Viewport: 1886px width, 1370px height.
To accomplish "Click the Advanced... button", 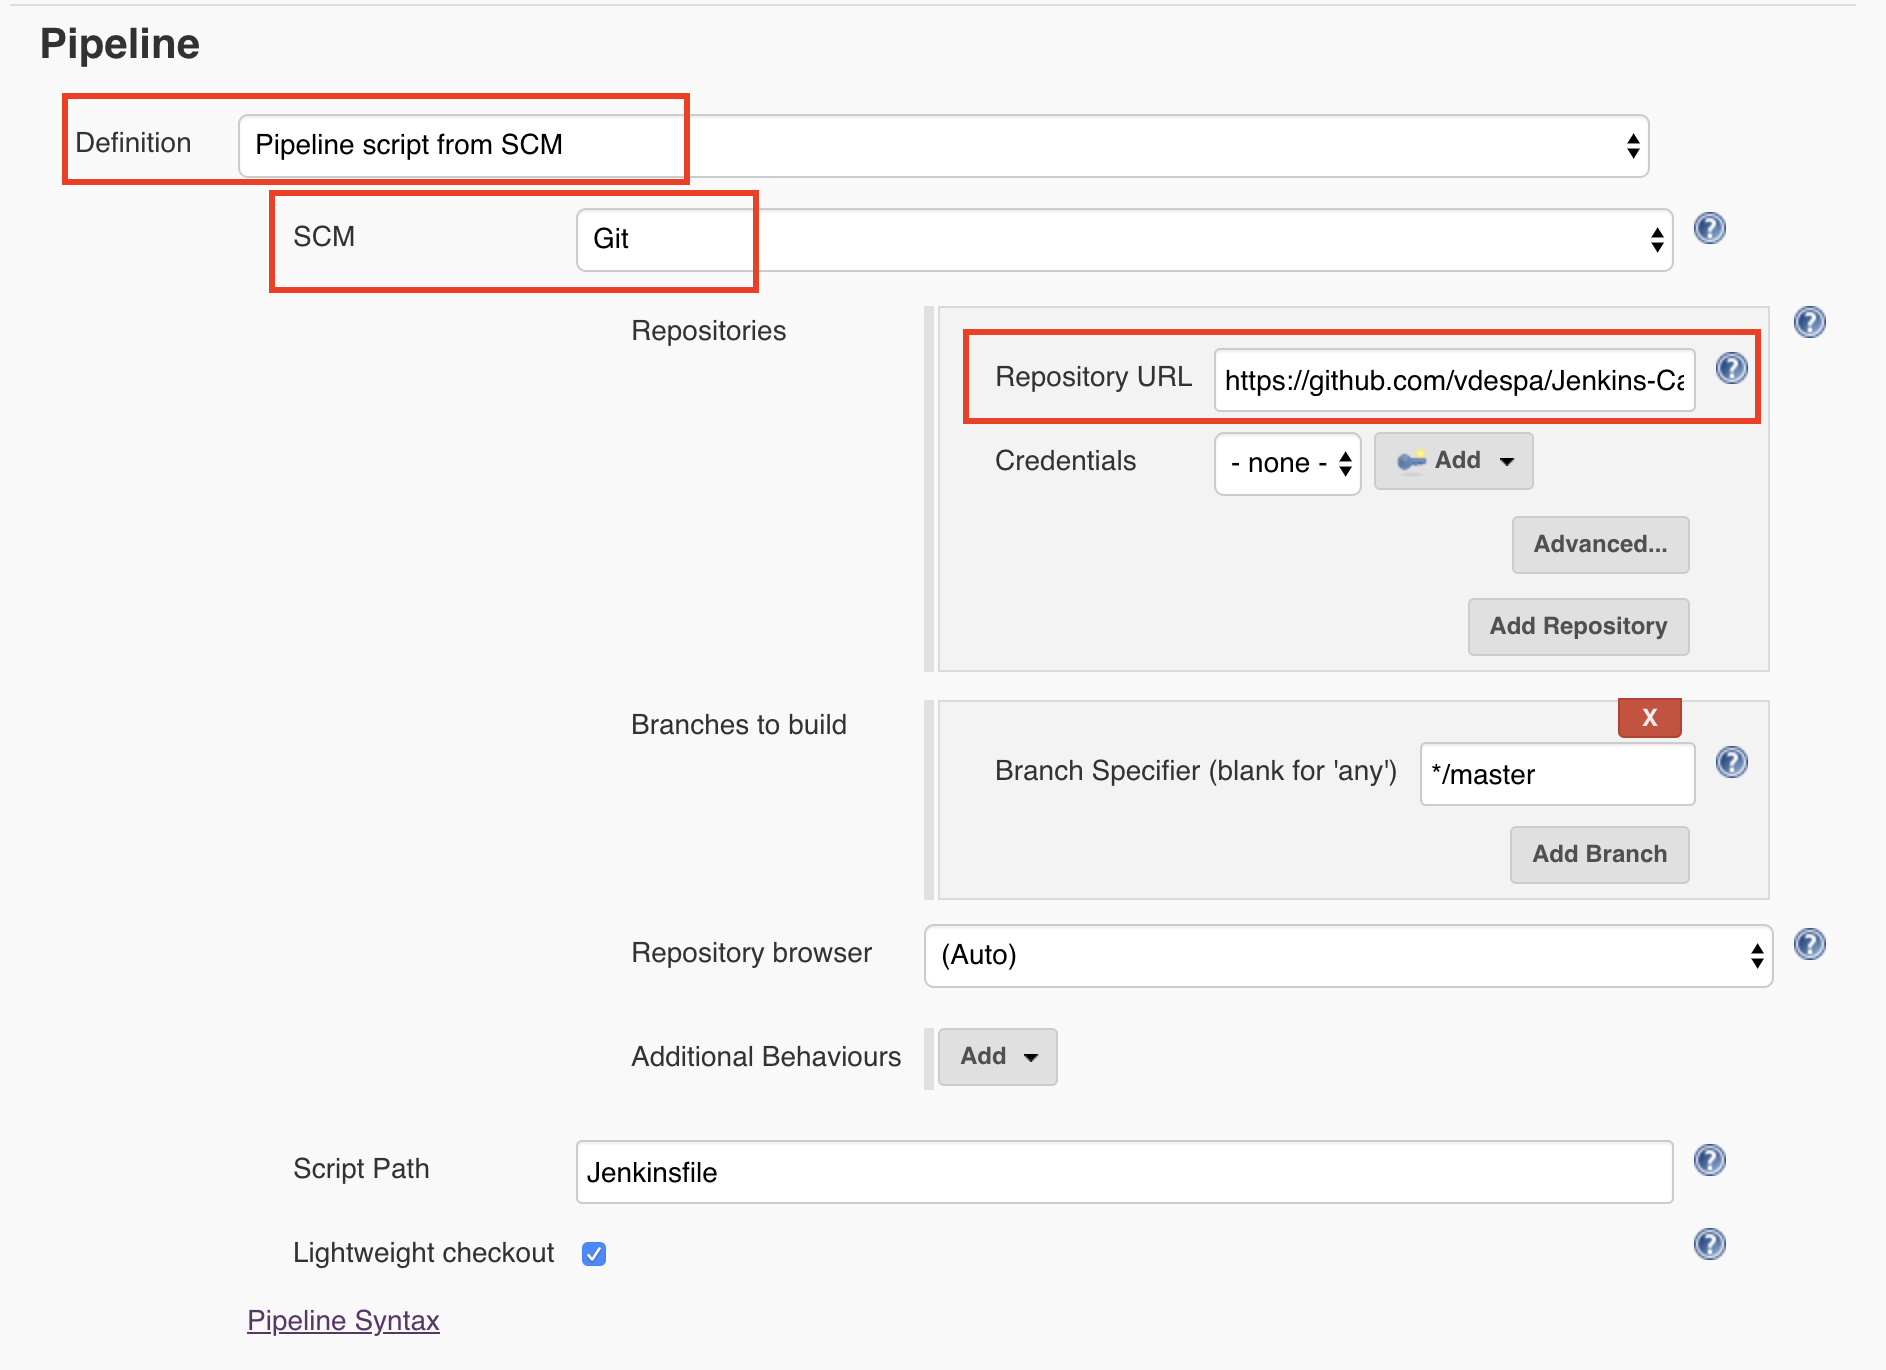I will click(1600, 545).
